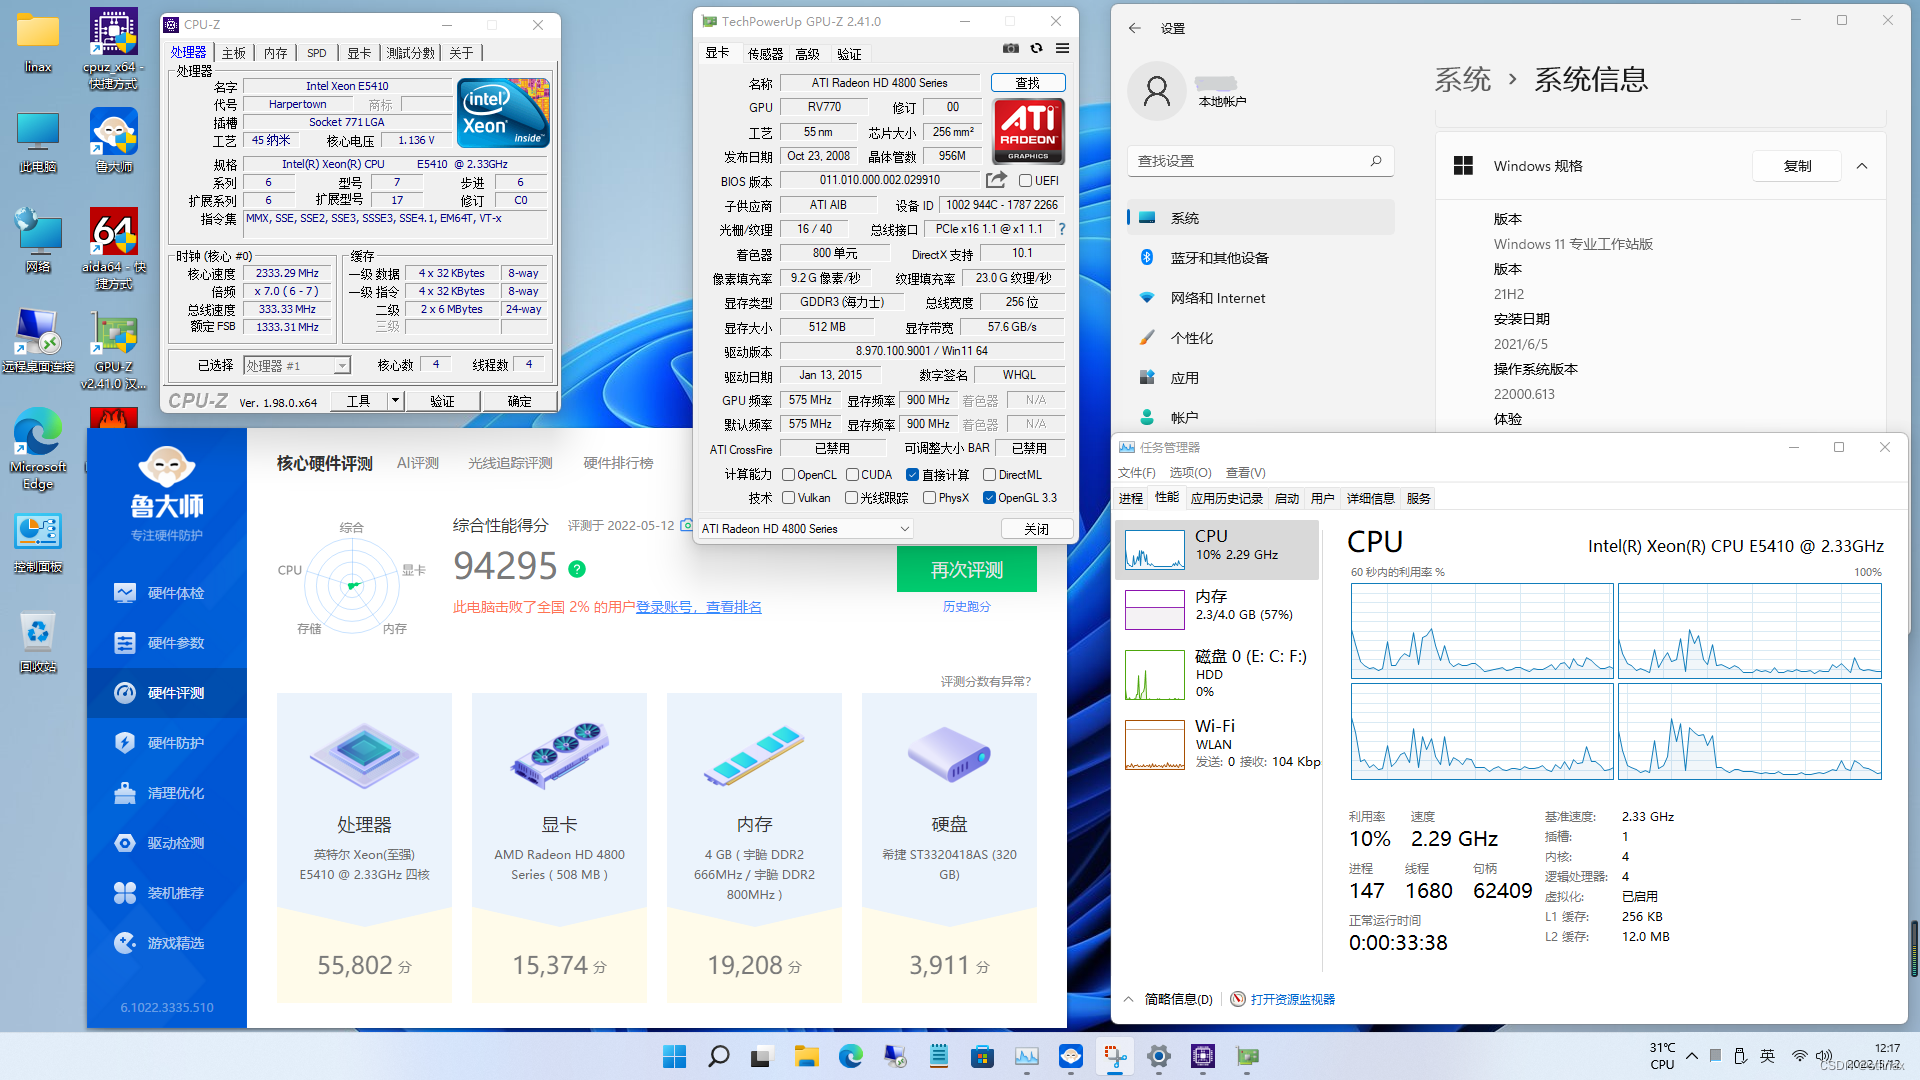1920x1080 pixels.
Task: Open CPU-Z processor selection dropdown
Action: 297,366
